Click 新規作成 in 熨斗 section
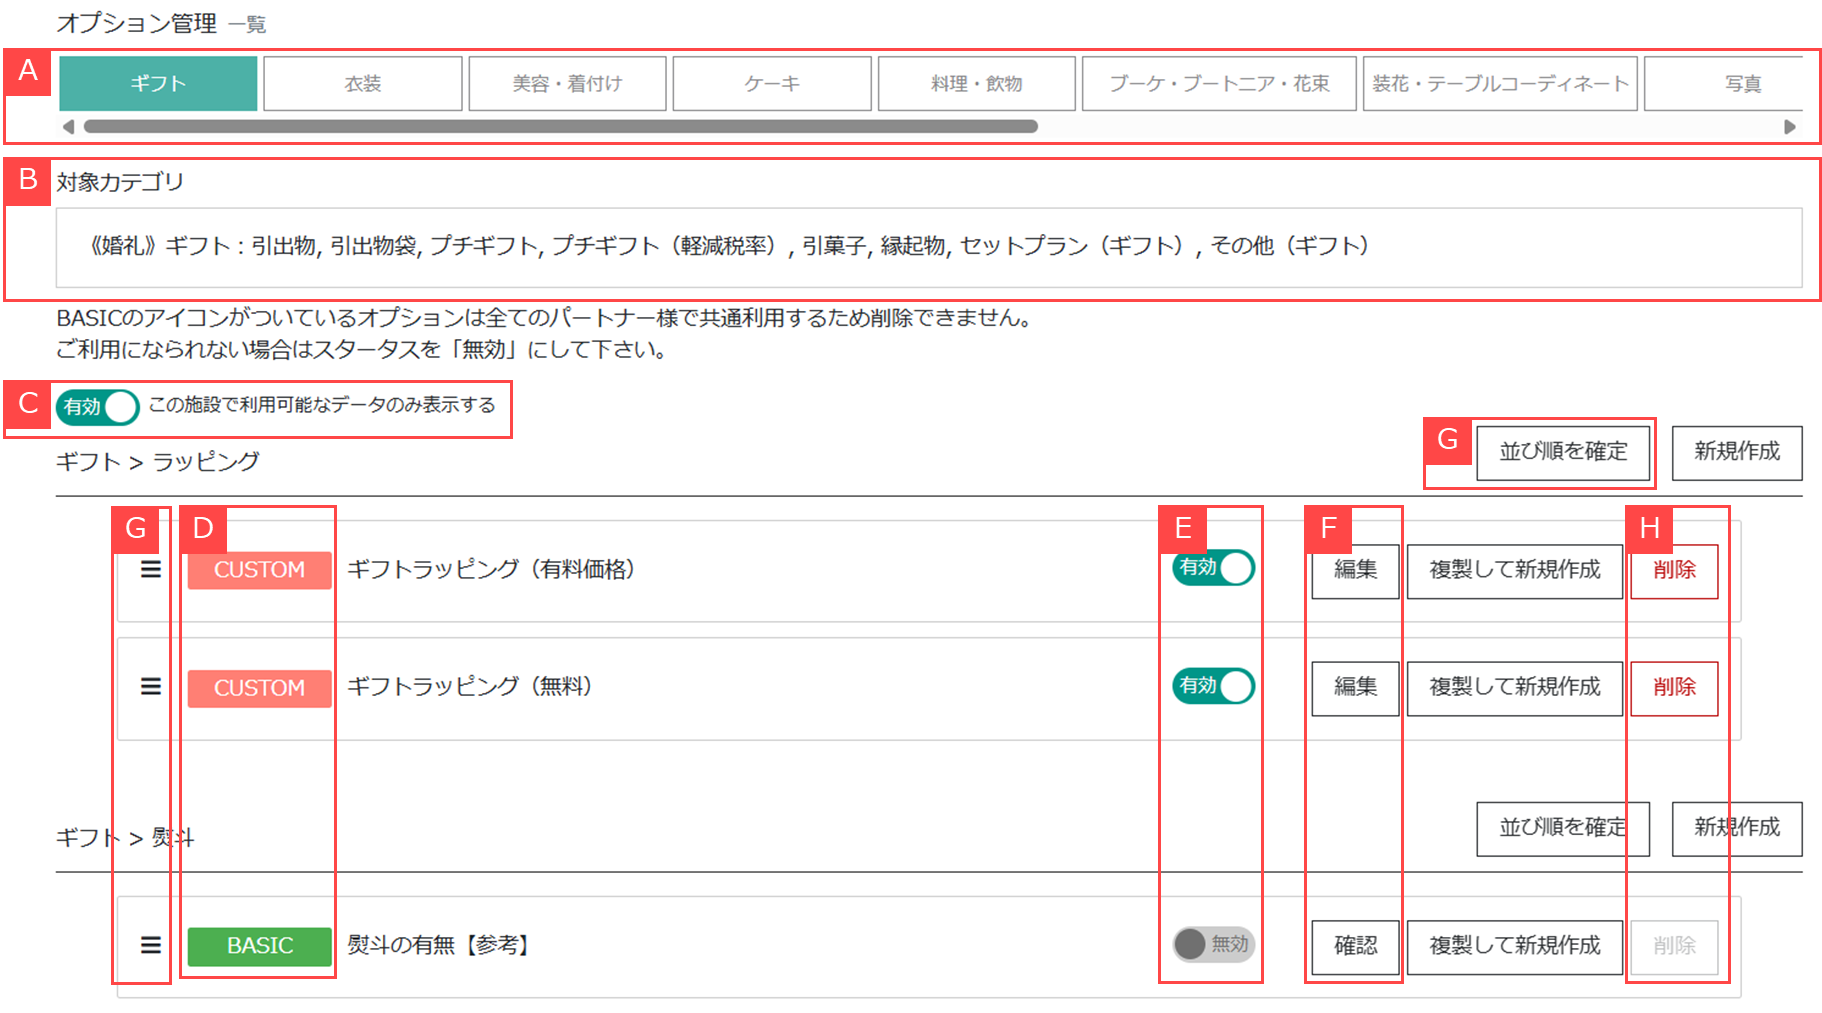This screenshot has width=1822, height=1013. 1736,828
